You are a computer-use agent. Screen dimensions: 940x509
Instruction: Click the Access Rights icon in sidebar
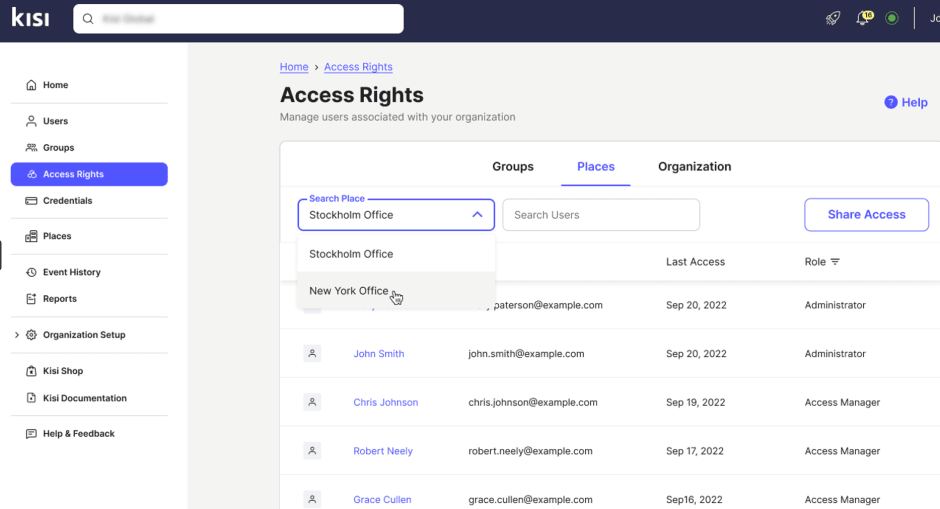point(32,174)
